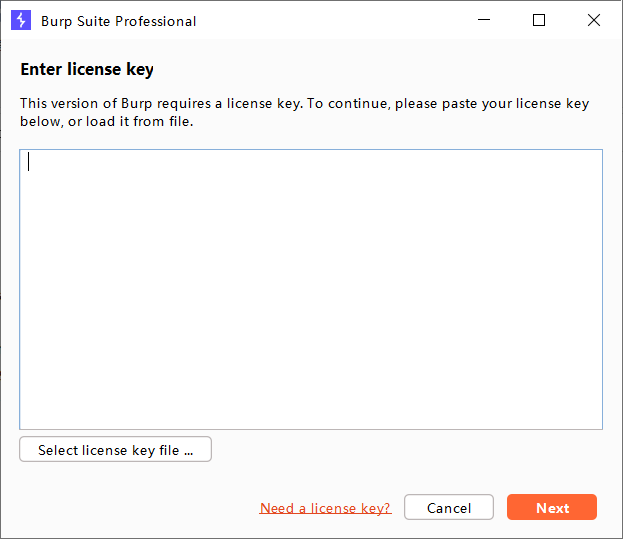Click the bottom-right corner of the license text box
Screen dimensions: 623x539
tap(597, 424)
